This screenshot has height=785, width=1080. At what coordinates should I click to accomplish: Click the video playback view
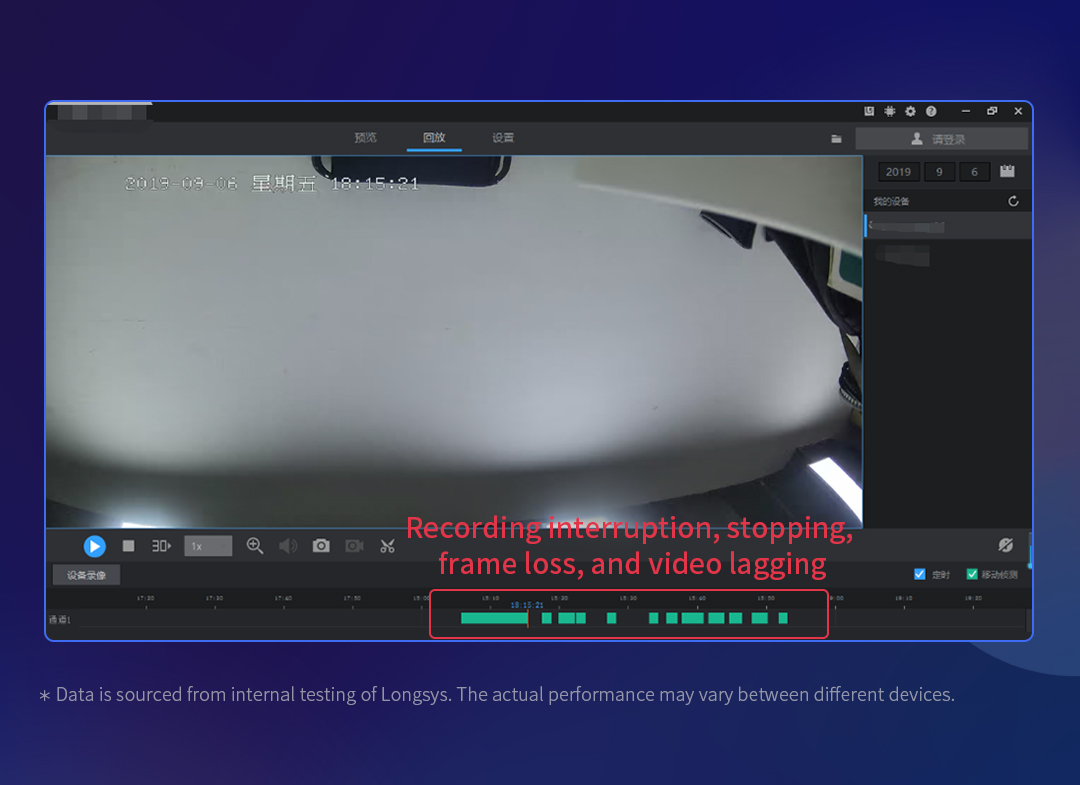[454, 342]
